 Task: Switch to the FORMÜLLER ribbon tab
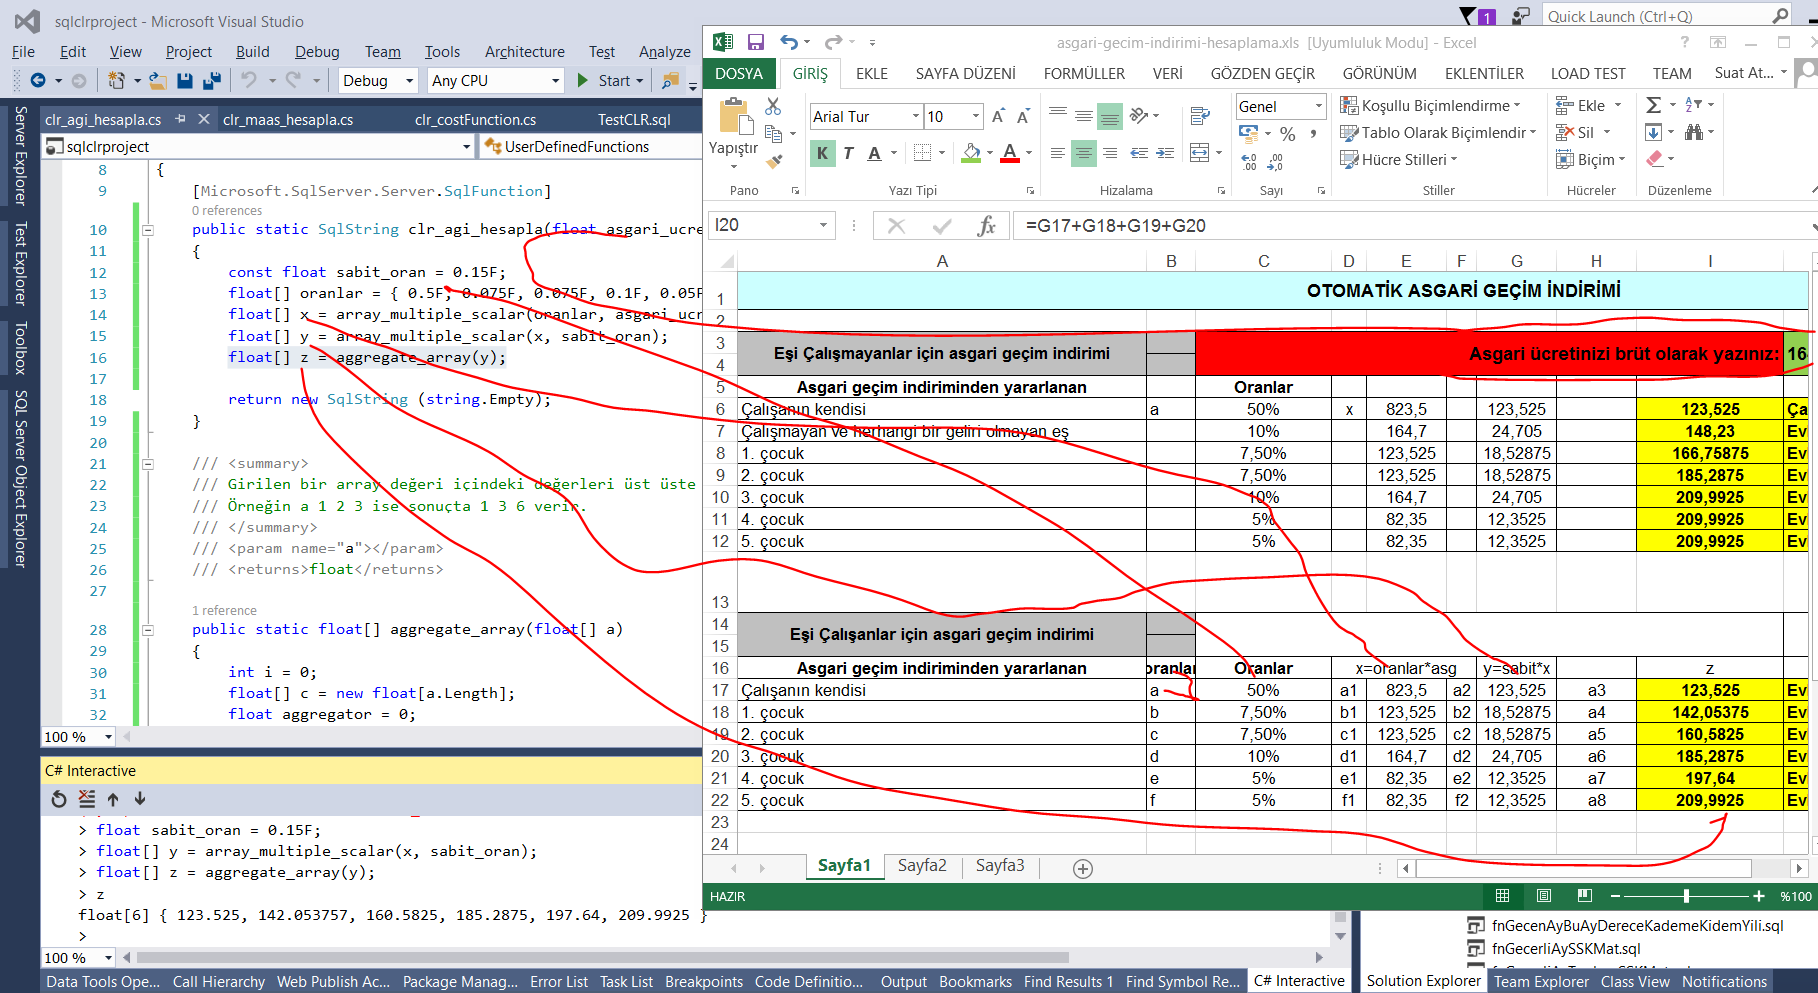(x=1084, y=74)
